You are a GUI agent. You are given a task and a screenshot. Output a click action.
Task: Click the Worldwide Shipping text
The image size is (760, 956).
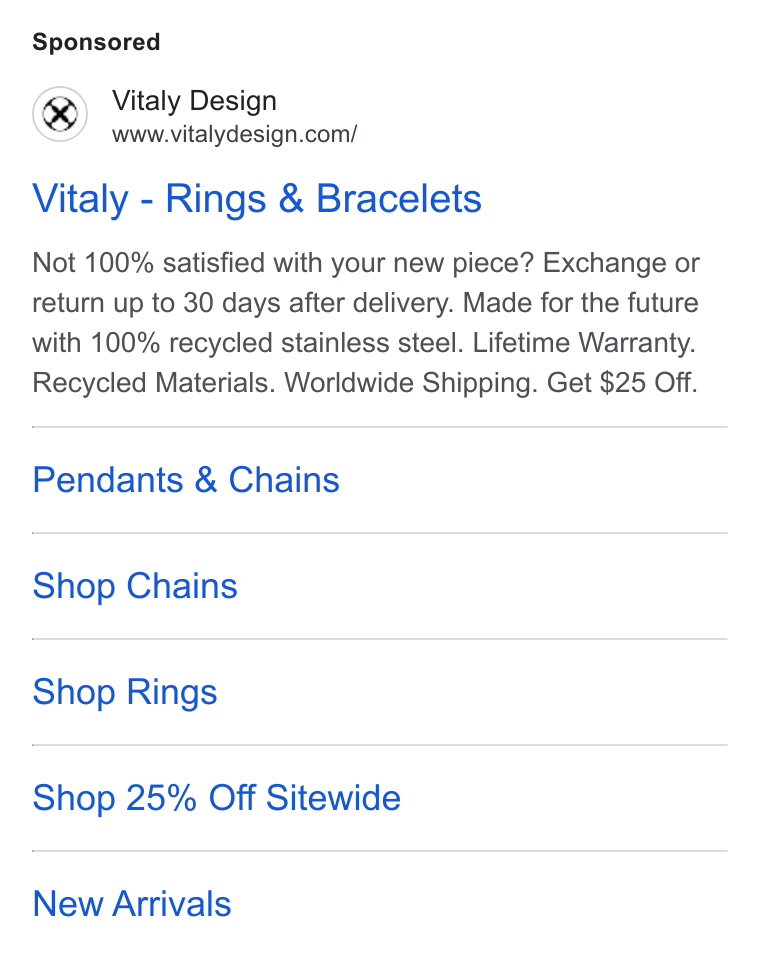[411, 383]
